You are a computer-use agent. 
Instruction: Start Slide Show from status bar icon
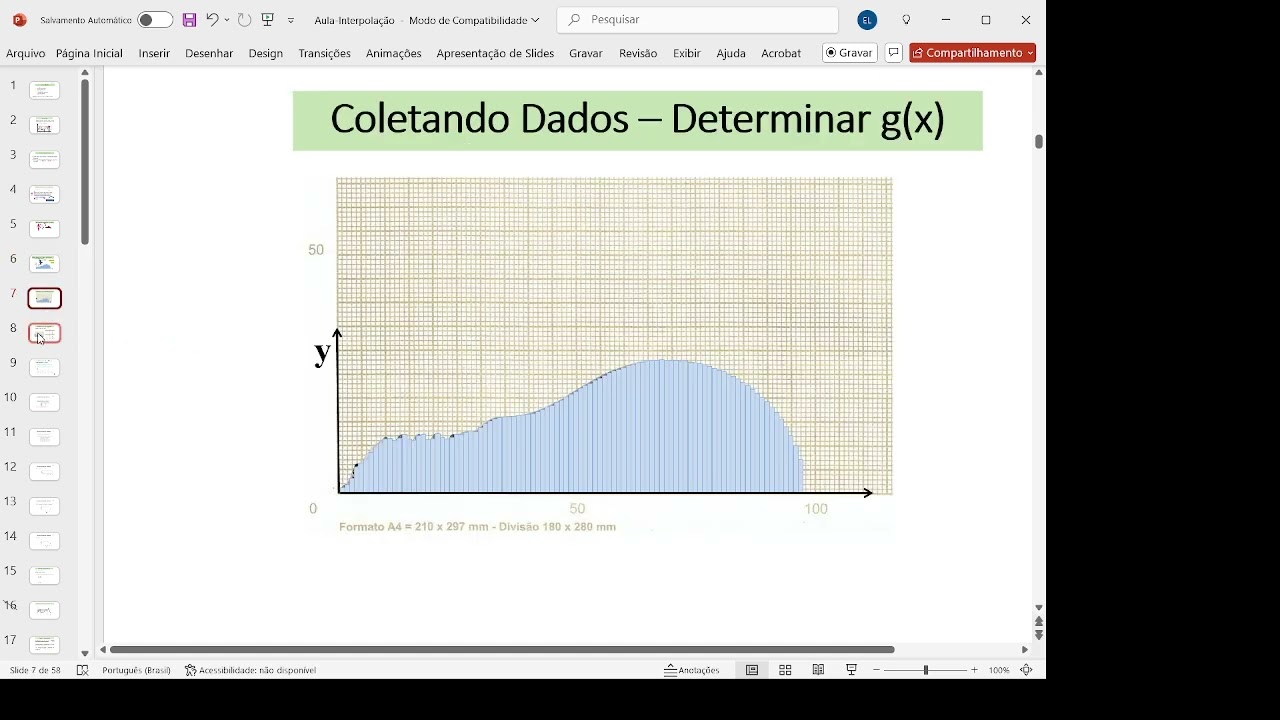[x=851, y=670]
